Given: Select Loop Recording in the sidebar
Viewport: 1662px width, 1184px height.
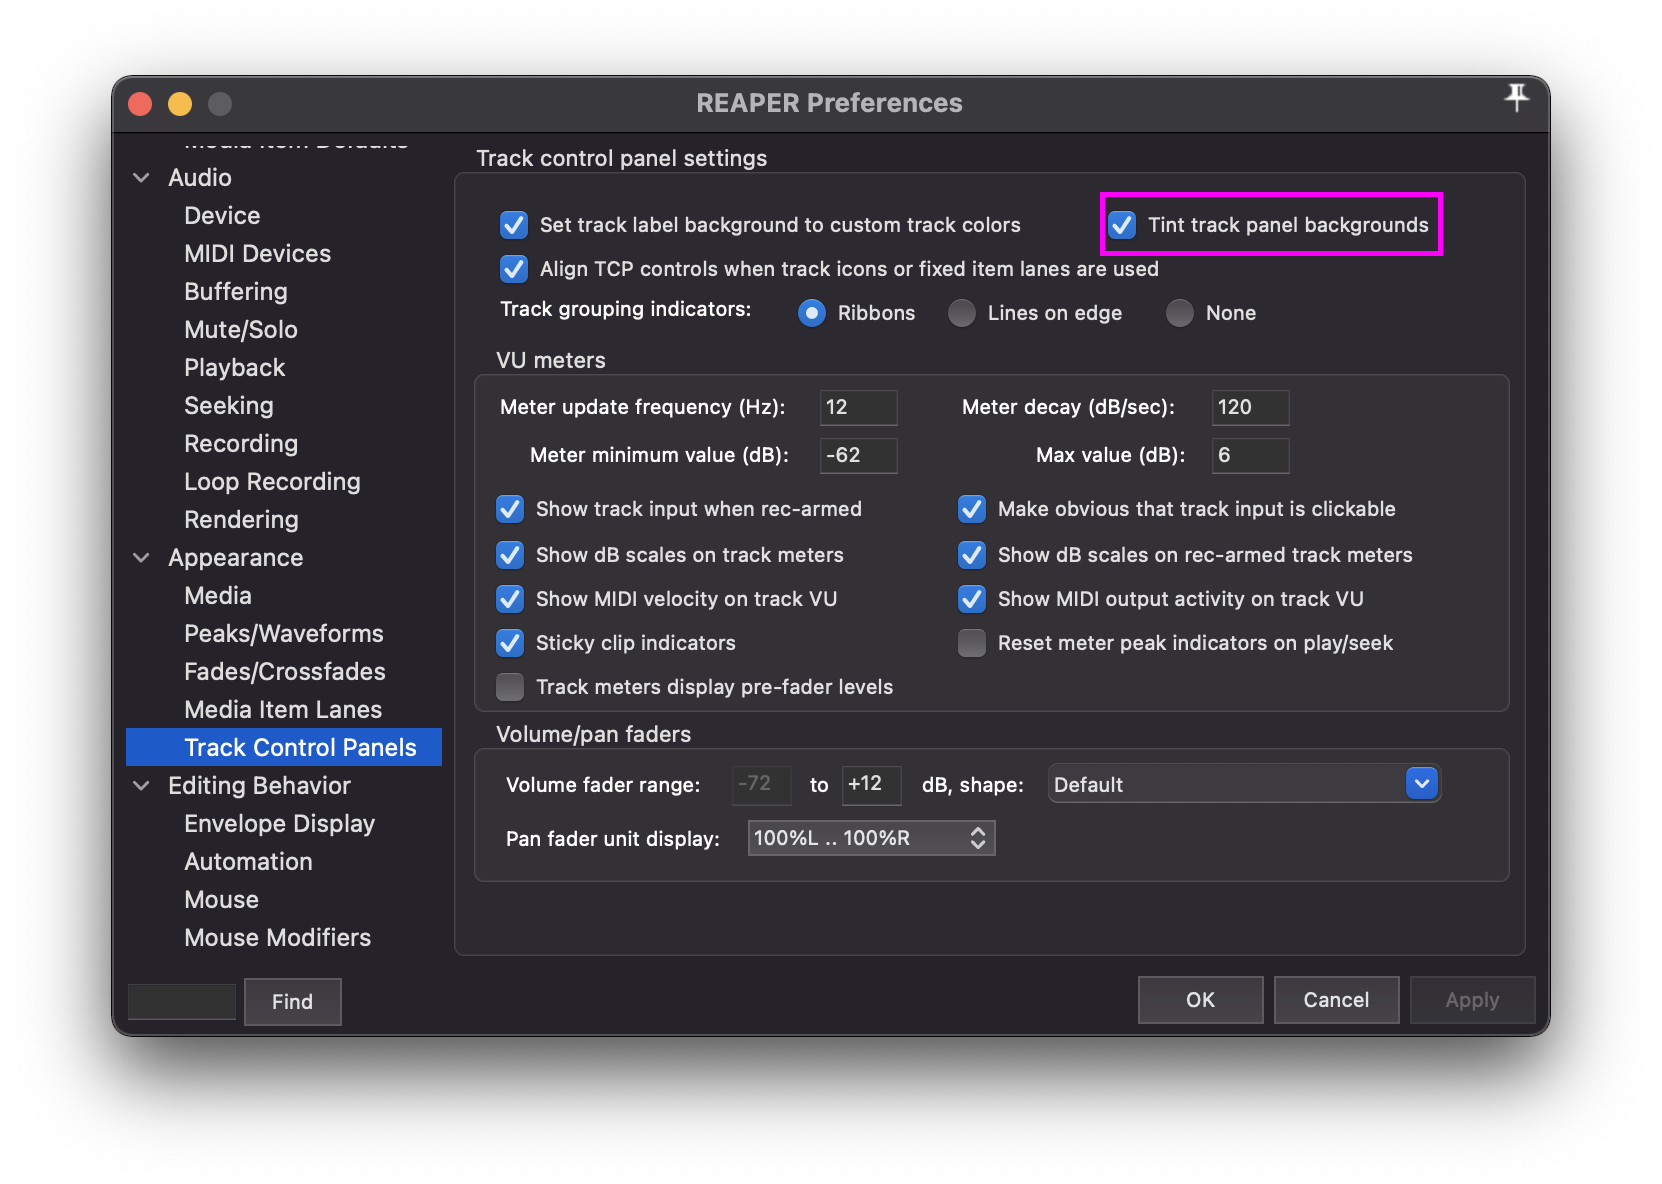Looking at the screenshot, I should [x=272, y=482].
